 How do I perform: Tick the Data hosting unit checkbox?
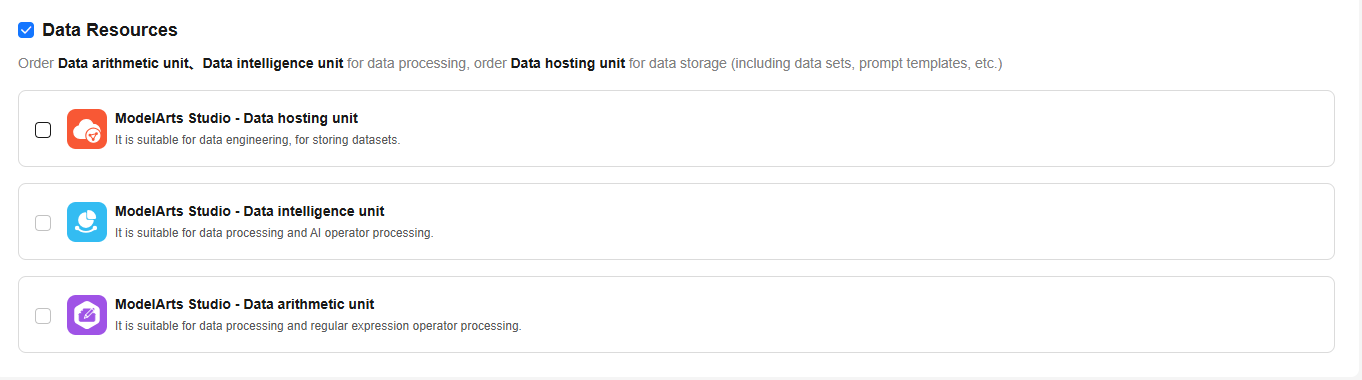[x=43, y=130]
